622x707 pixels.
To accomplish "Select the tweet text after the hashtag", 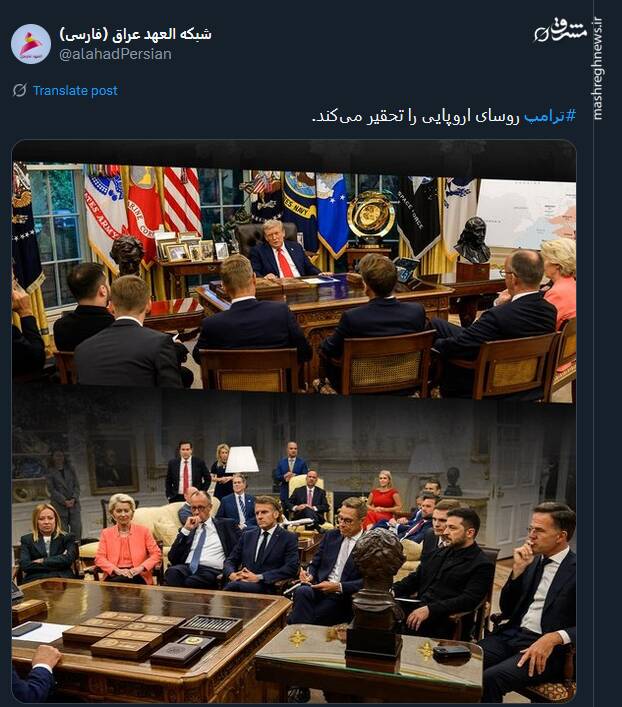I will coord(416,116).
